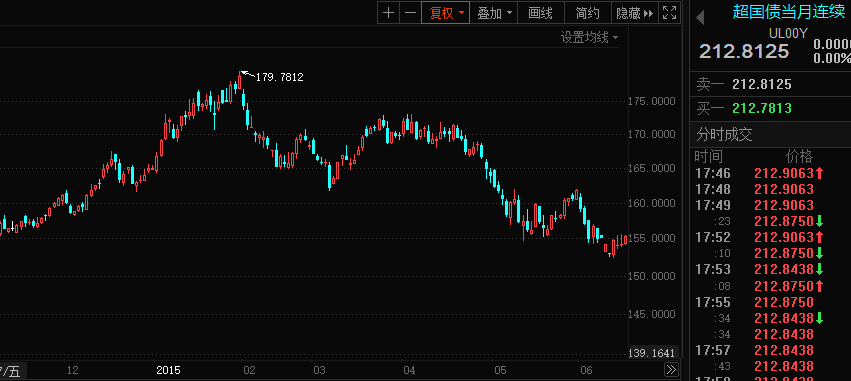Click the 价格 column header

[799, 157]
